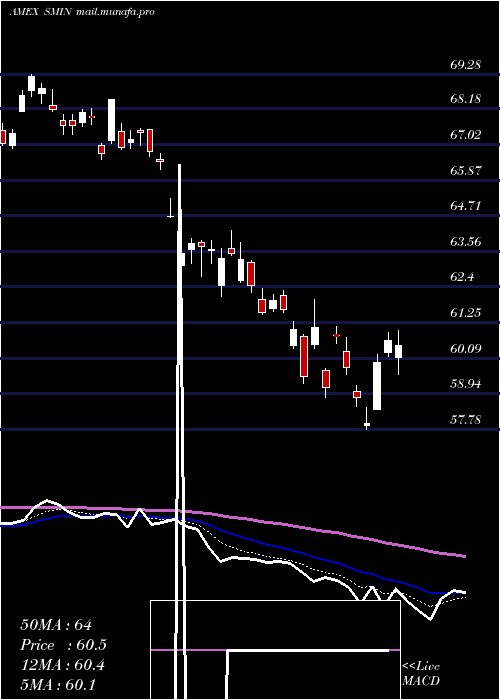Image resolution: width=500 pixels, height=700 pixels.
Task: Click the 60.09 price axis label
Action: click(x=465, y=348)
